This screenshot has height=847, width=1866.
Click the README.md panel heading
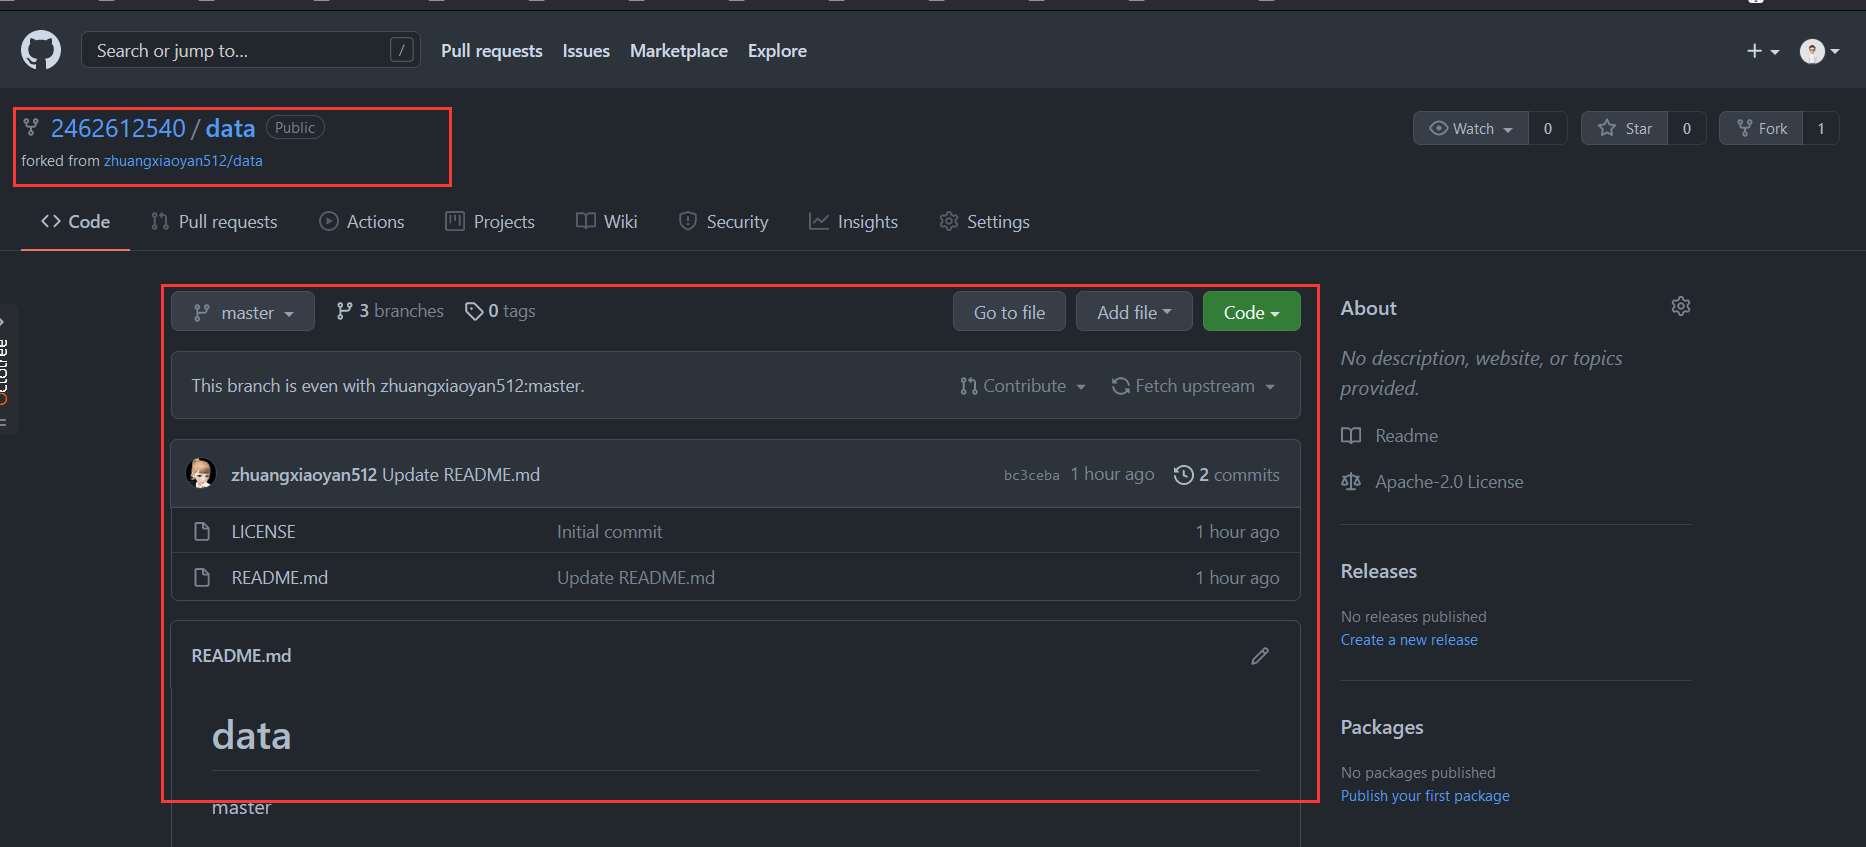[x=241, y=656]
